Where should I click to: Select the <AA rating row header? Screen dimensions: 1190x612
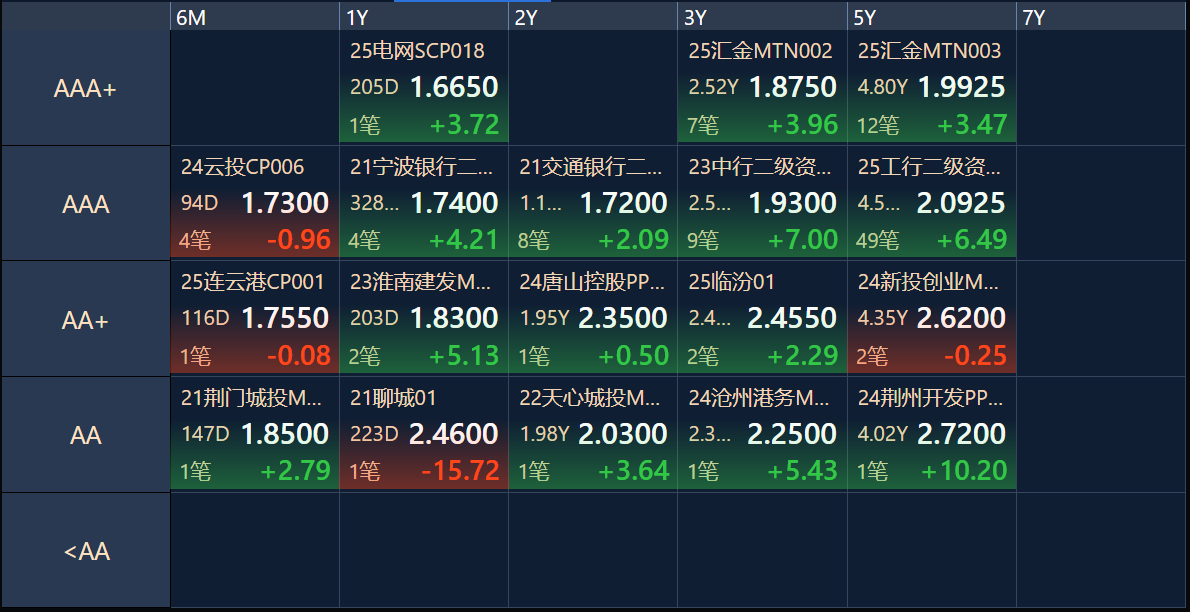(x=85, y=551)
